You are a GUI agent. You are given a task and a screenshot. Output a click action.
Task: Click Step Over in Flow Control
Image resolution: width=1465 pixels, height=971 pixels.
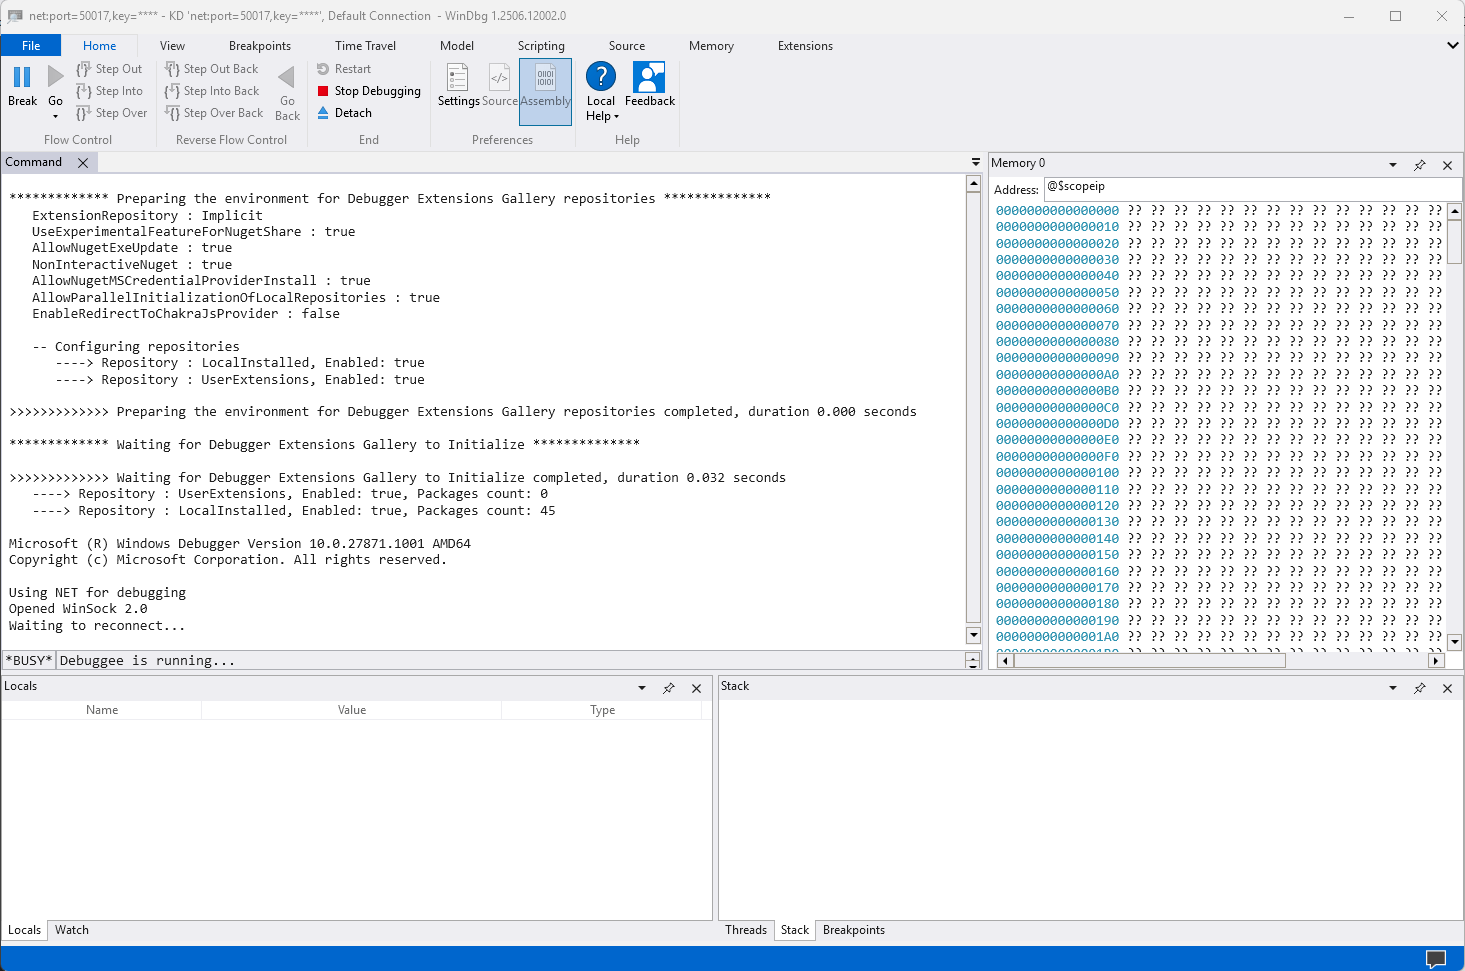click(x=111, y=113)
